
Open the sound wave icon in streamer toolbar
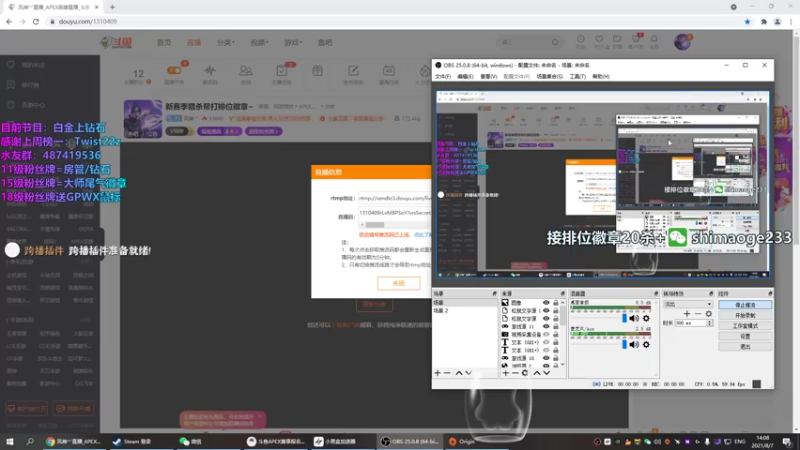point(210,71)
